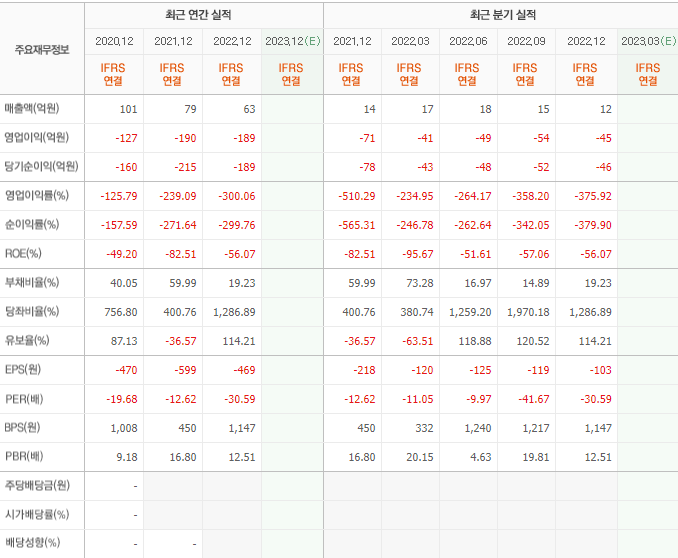Click the quarterly 당기순이익 value -78

click(367, 167)
